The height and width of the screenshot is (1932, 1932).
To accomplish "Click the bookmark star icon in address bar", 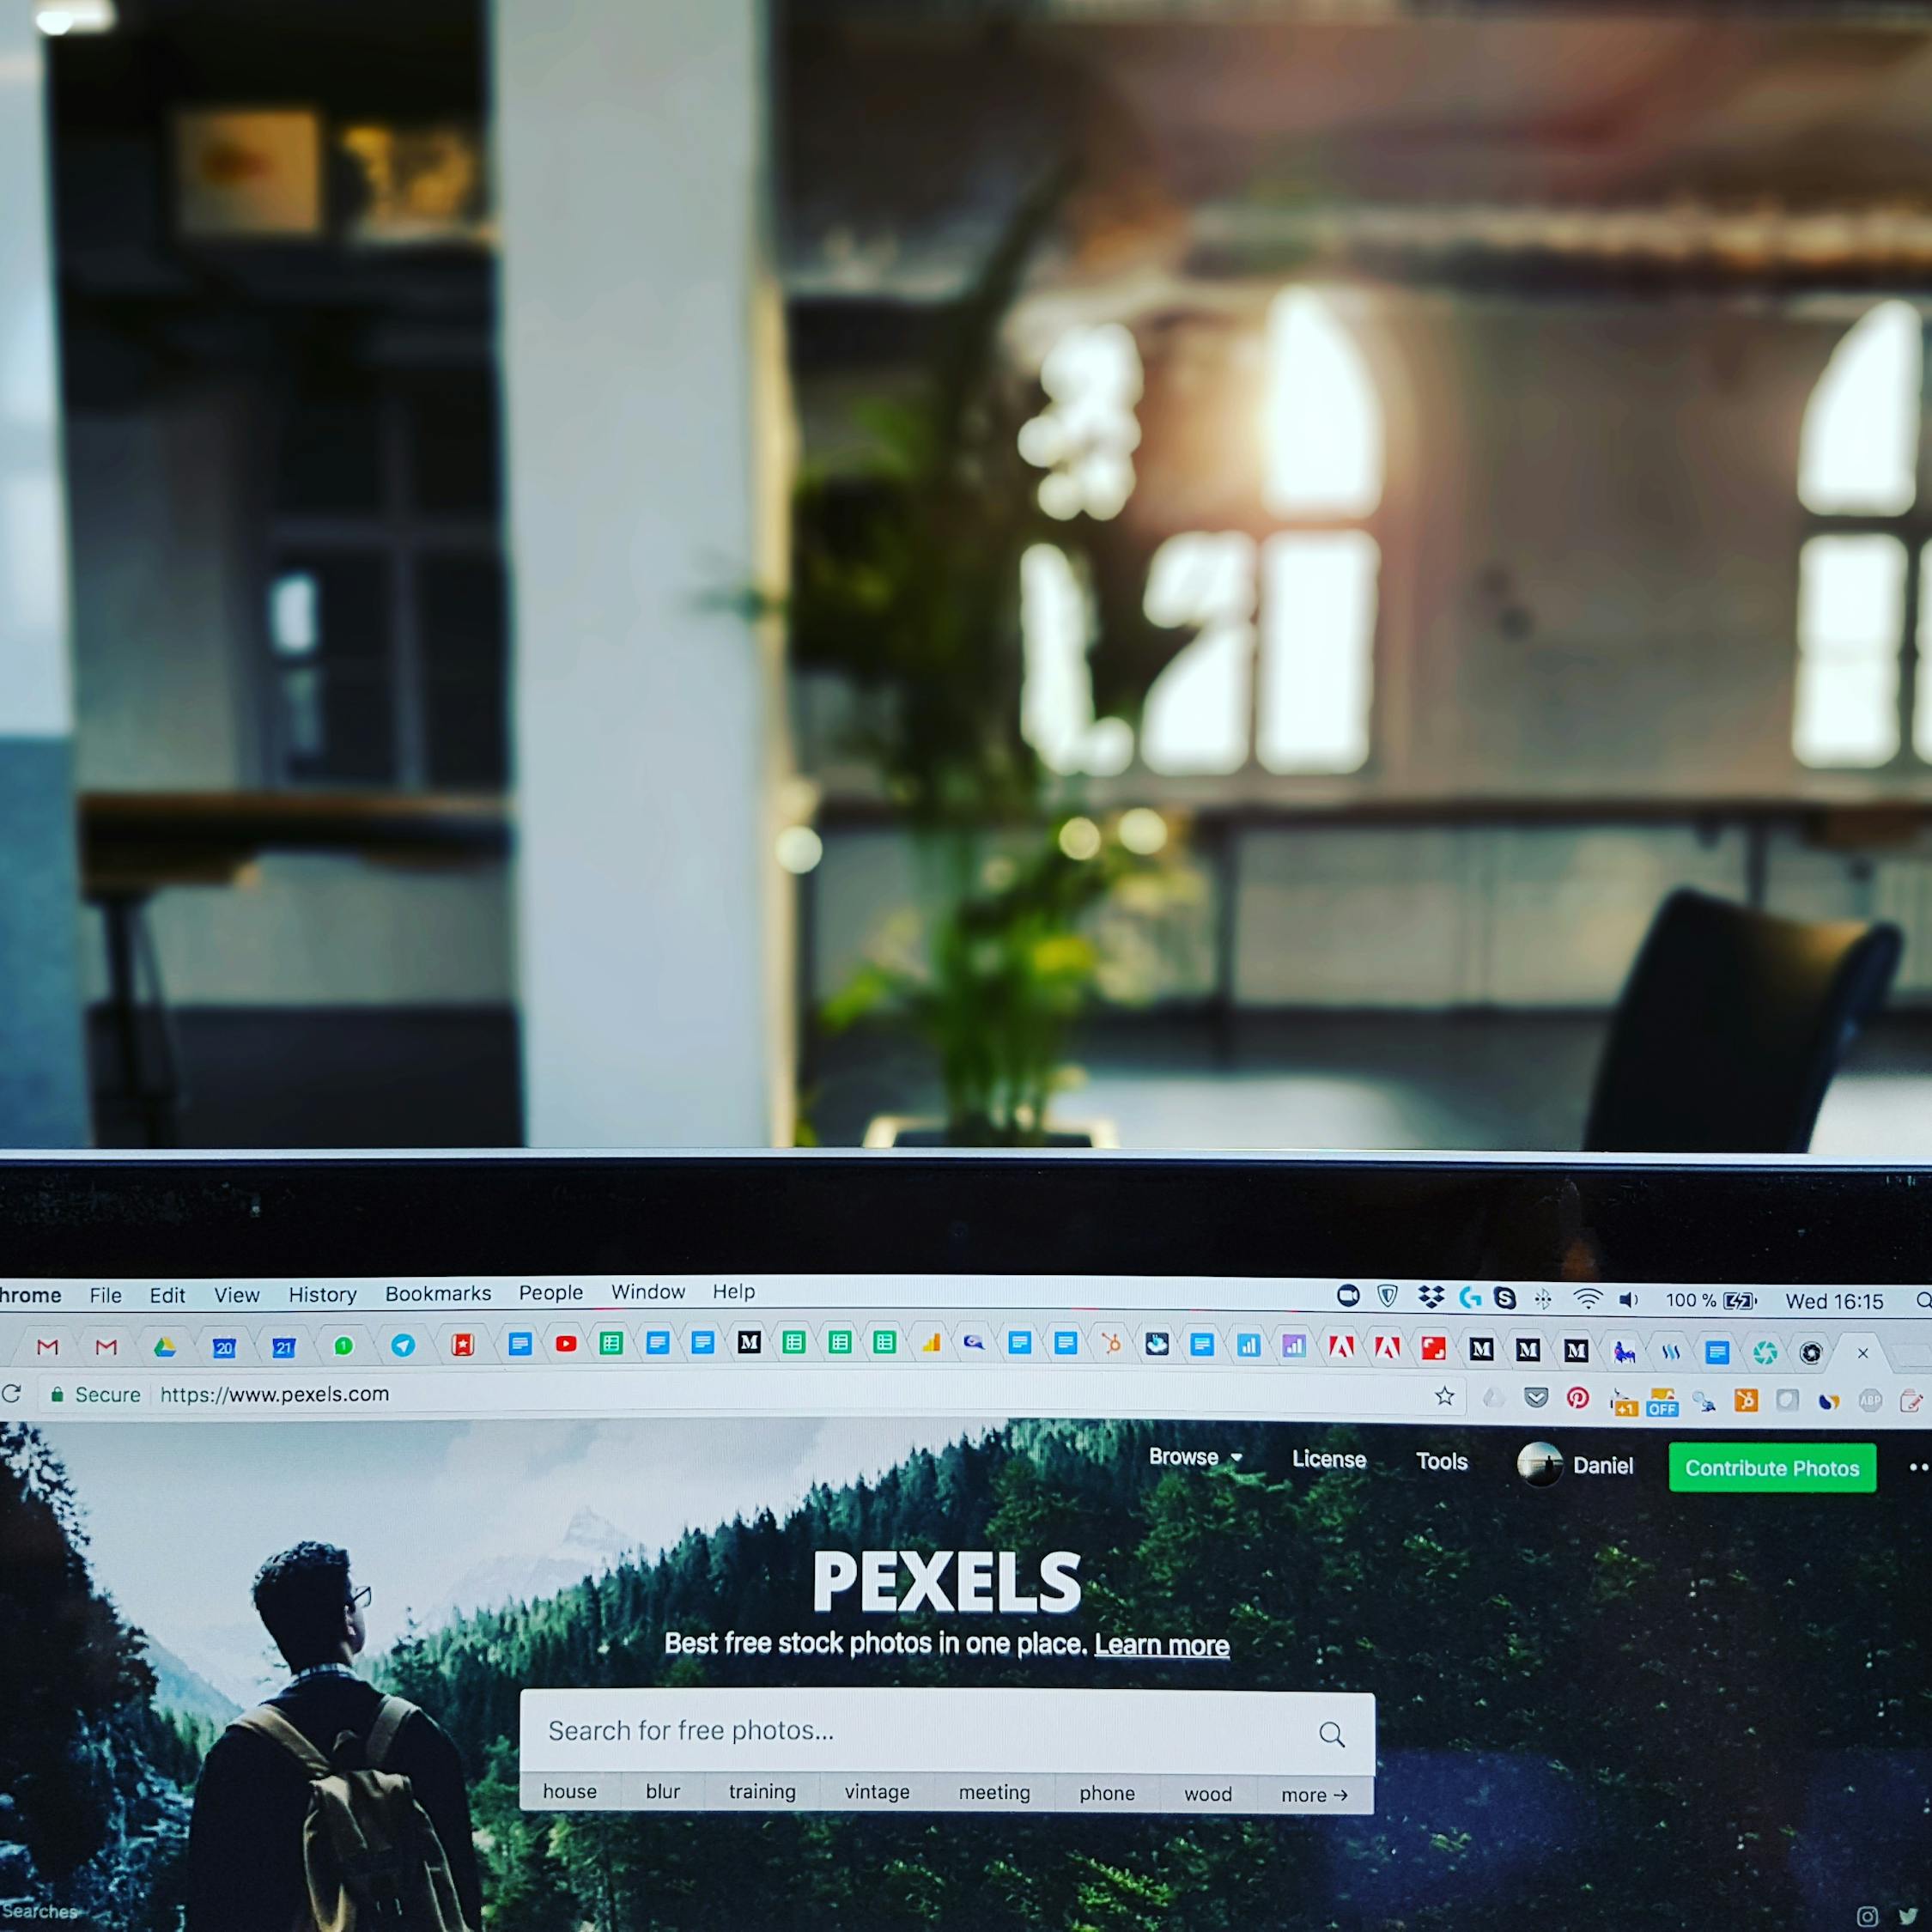I will click(x=1445, y=1400).
